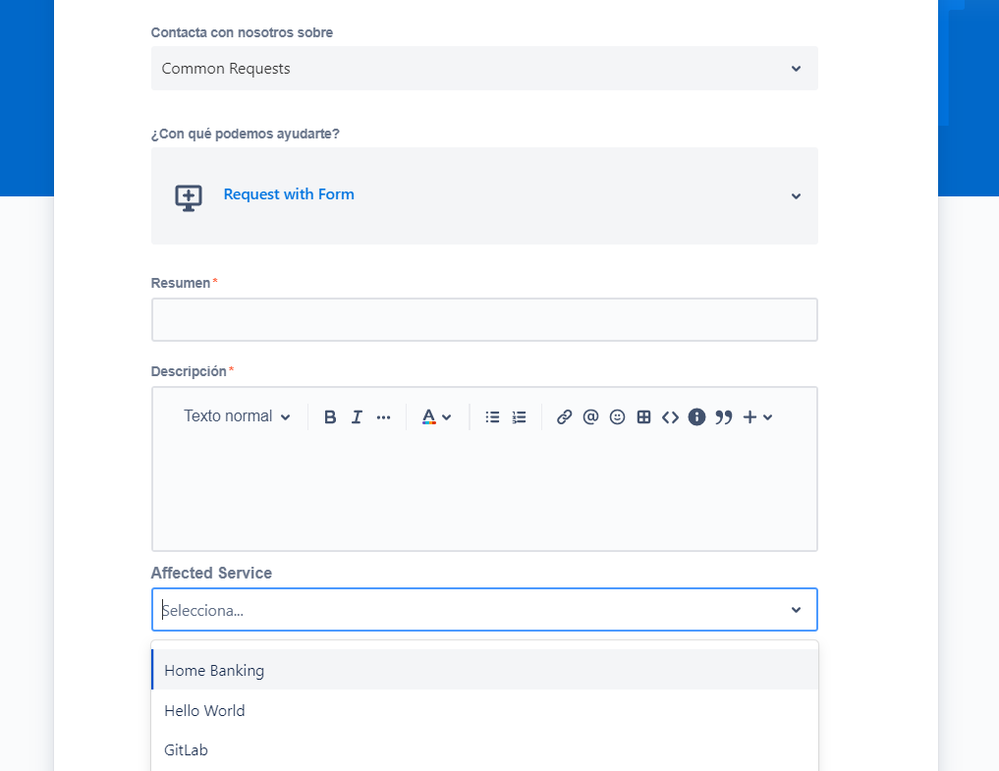
Task: Expand the Request with Form selector
Action: (484, 196)
